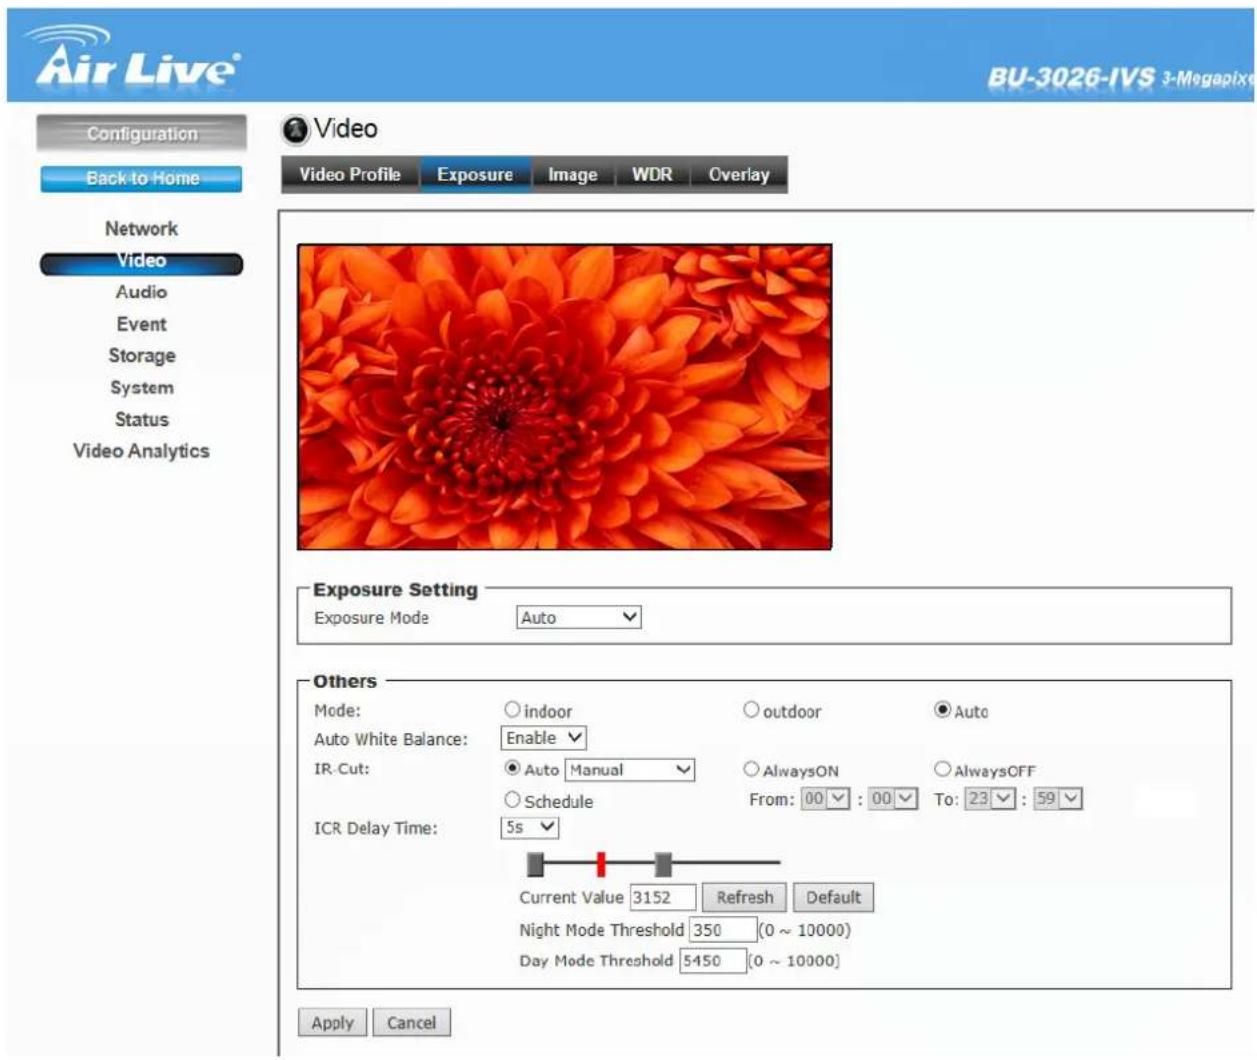Screen dimensions: 1257x1060
Task: Switch to the Overlay tab
Action: (739, 174)
